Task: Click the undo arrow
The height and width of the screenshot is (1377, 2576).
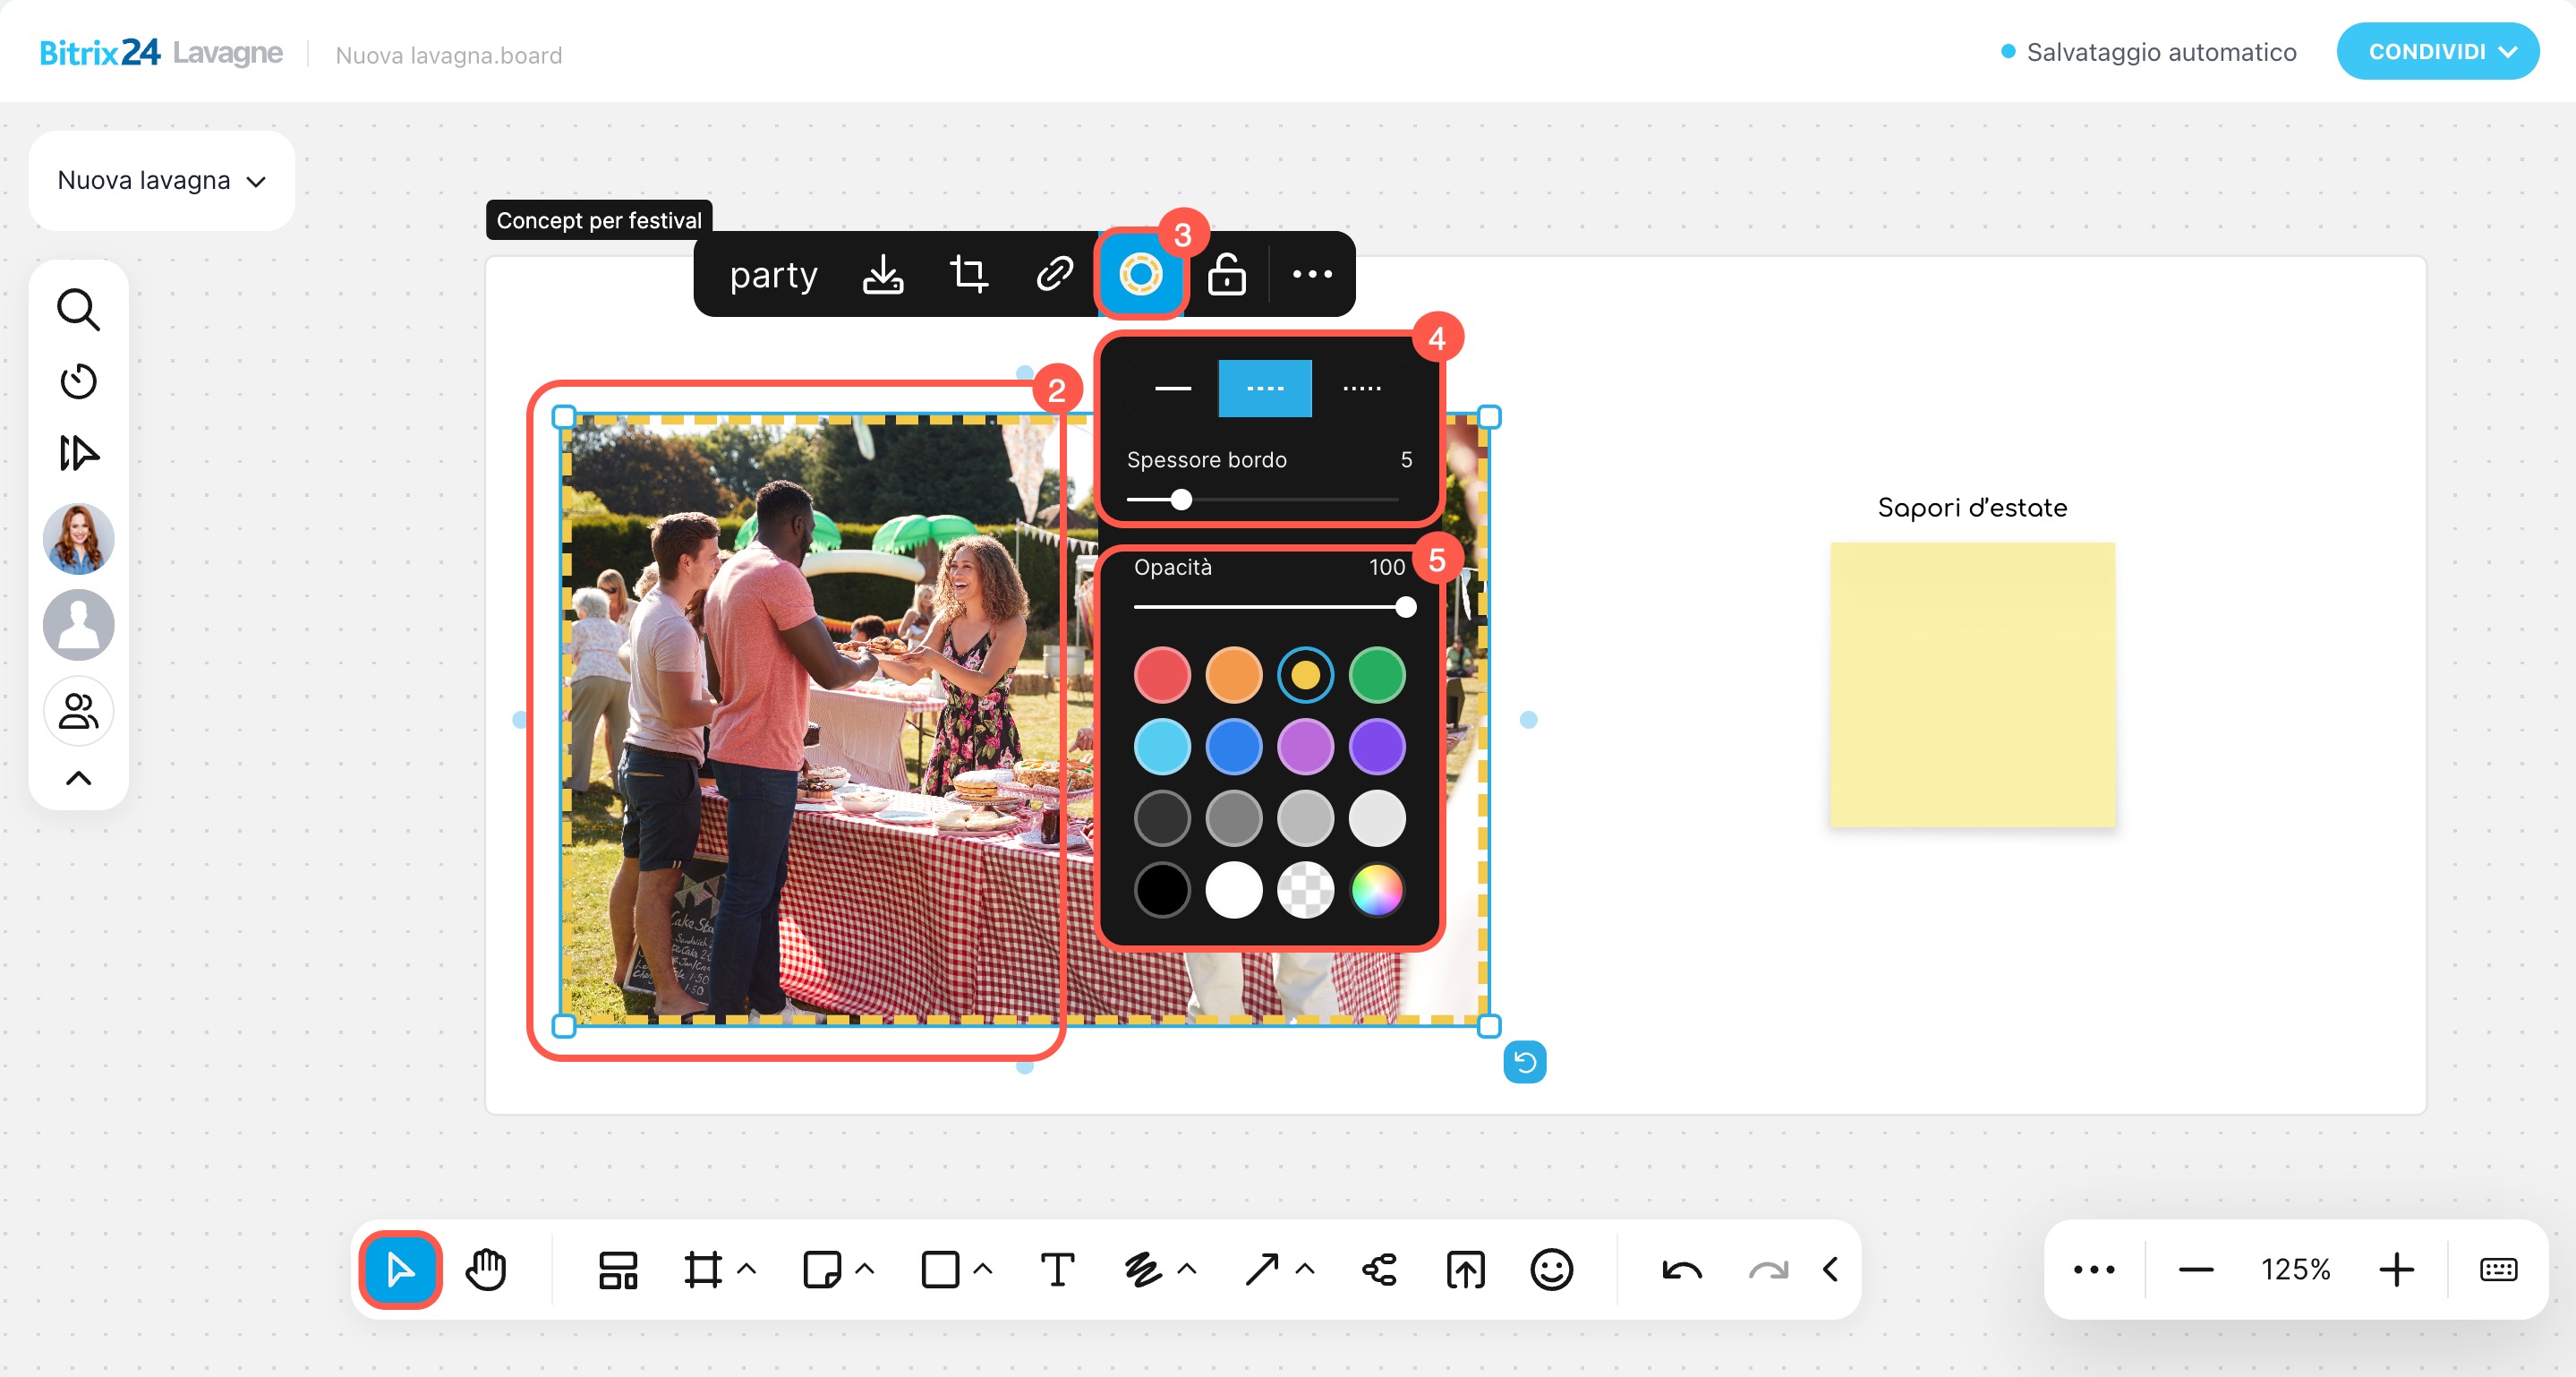Action: (1681, 1270)
